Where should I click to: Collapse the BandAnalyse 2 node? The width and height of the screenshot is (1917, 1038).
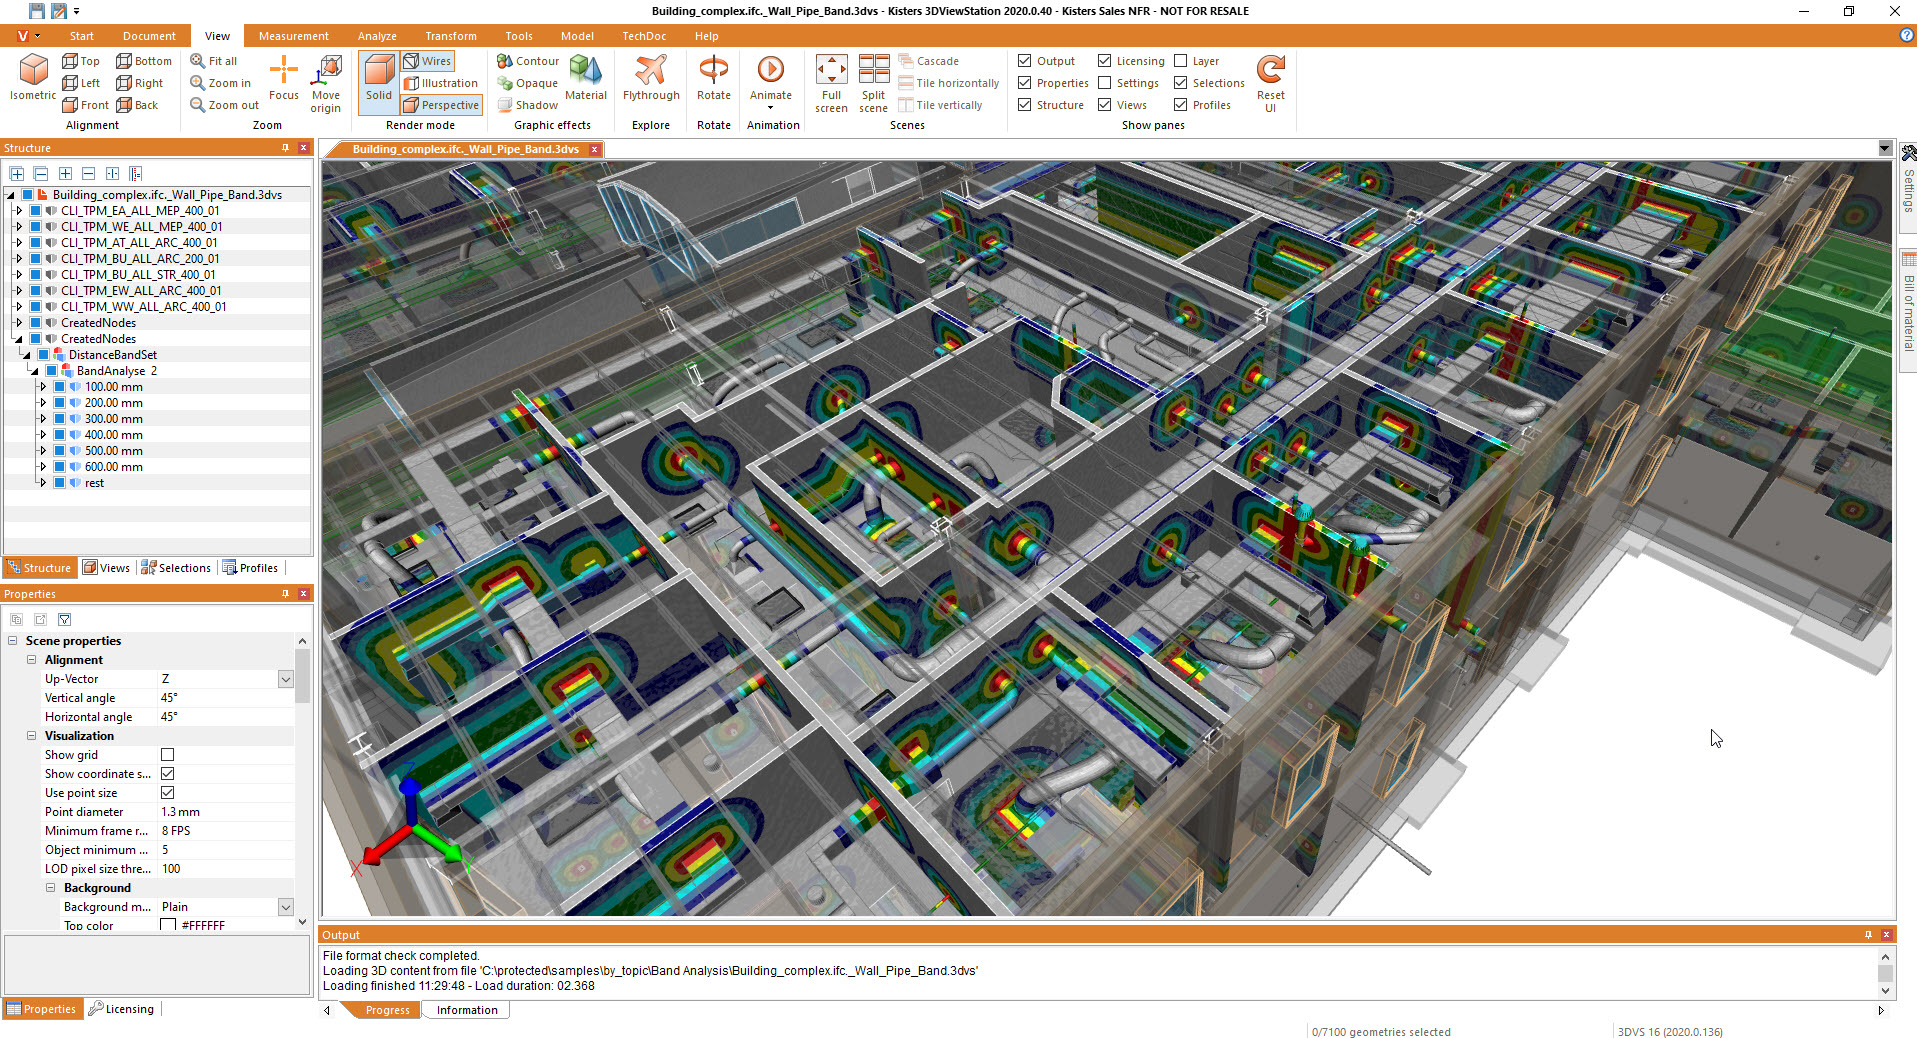pos(35,371)
